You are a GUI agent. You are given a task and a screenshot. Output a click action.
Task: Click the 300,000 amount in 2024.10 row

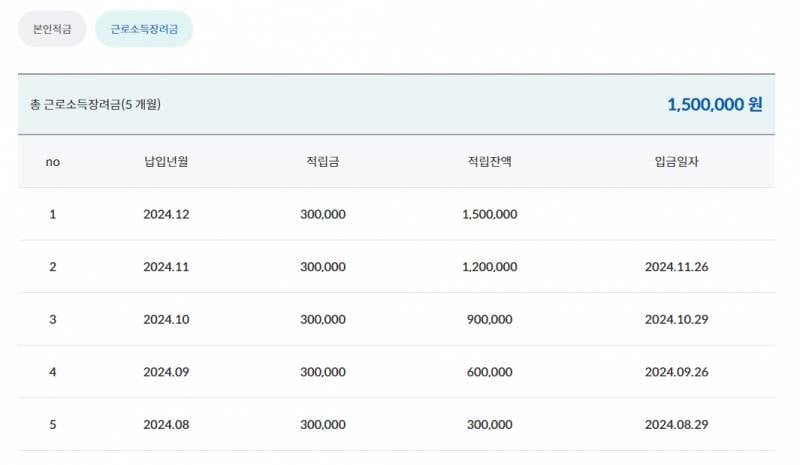pos(323,320)
